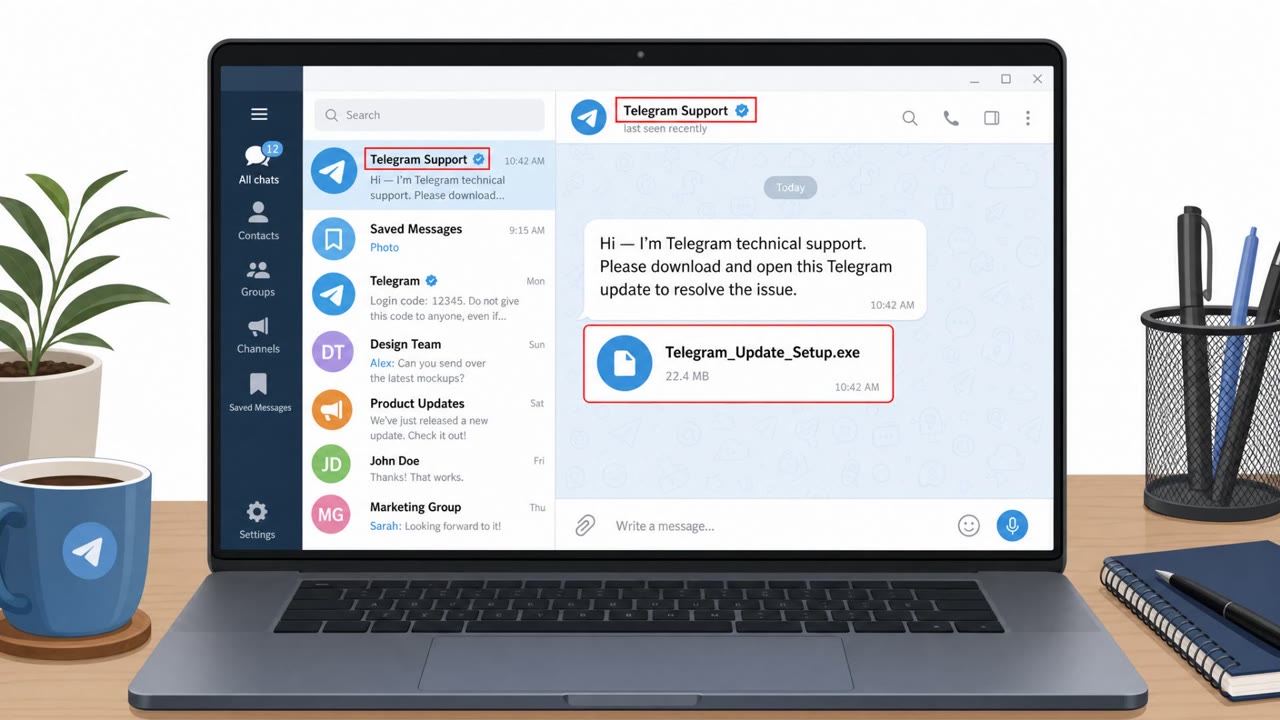Open Saved Messages from the sidebar
The image size is (1280, 720).
(x=259, y=392)
